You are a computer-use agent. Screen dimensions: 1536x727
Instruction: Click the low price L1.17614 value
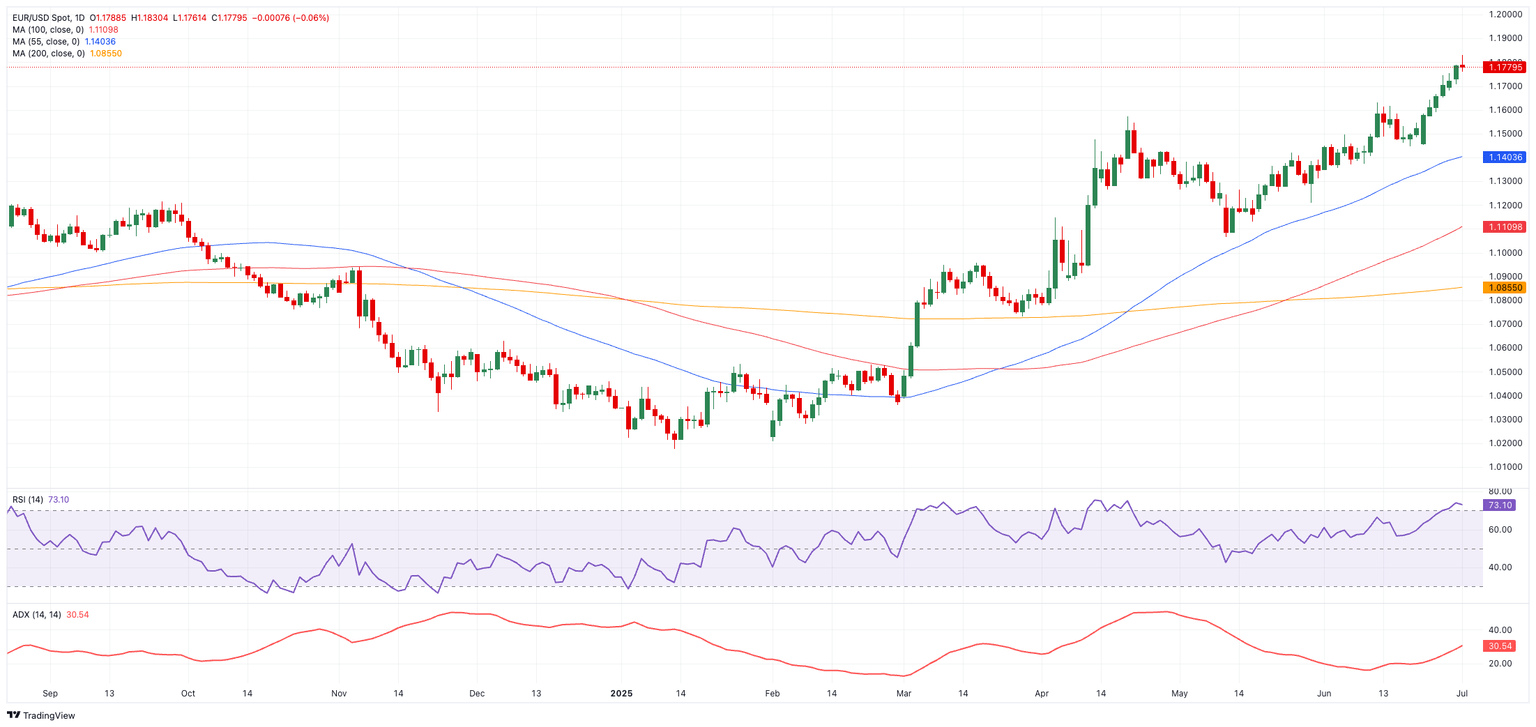(x=191, y=18)
